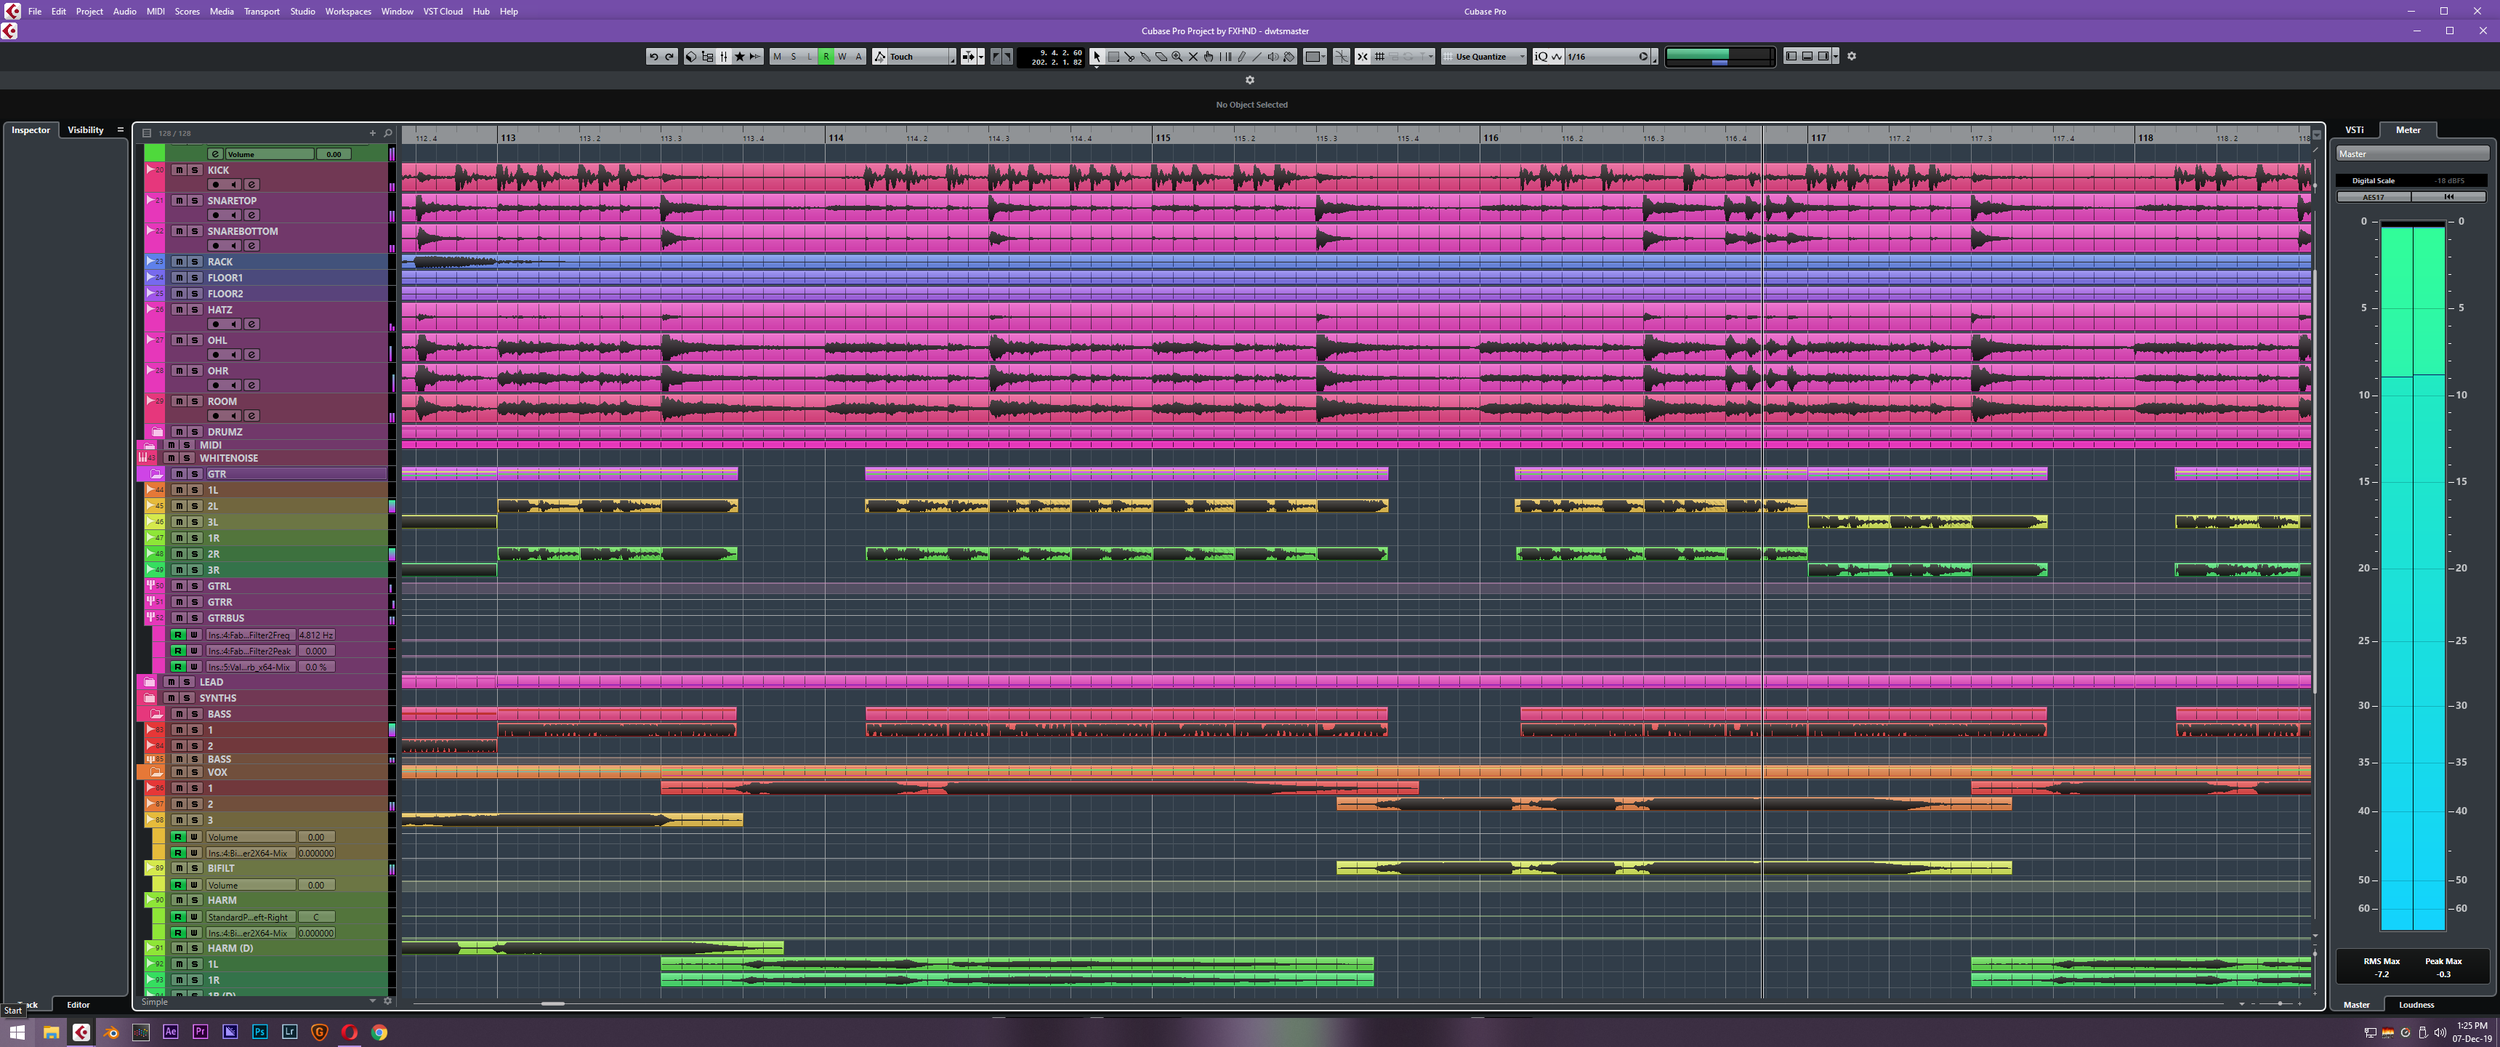Screen dimensions: 2500x1047
Task: Open toolbar setup gear next to layout buttons
Action: click(x=1851, y=56)
